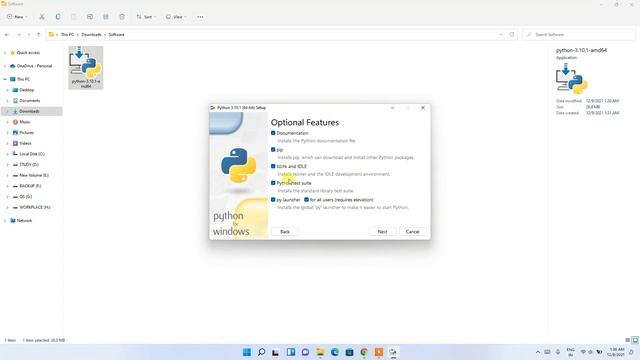Click the Cut scissors icon in Explorer toolbar

coord(42,17)
